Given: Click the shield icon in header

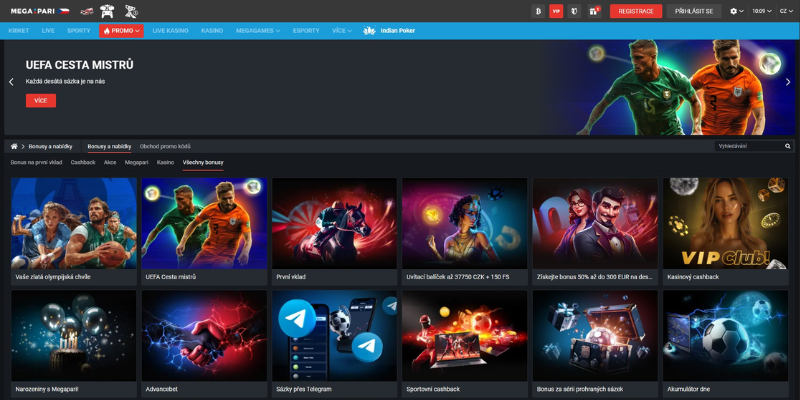Looking at the screenshot, I should [x=574, y=11].
